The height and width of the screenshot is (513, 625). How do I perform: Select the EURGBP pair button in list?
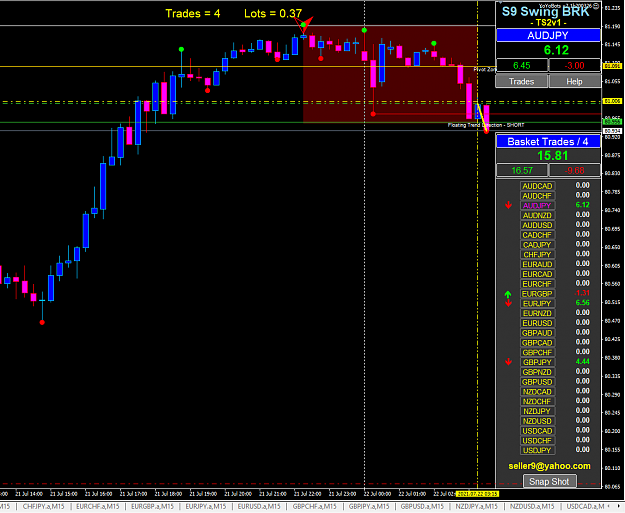coord(537,294)
